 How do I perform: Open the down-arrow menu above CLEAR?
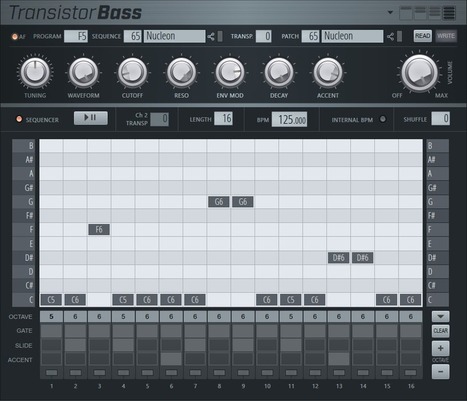point(440,316)
